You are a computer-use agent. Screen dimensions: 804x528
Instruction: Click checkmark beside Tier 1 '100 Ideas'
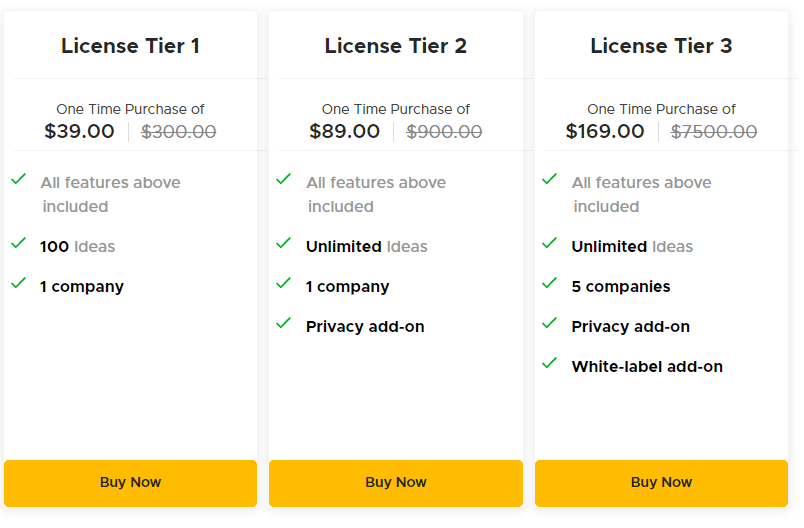(18, 243)
